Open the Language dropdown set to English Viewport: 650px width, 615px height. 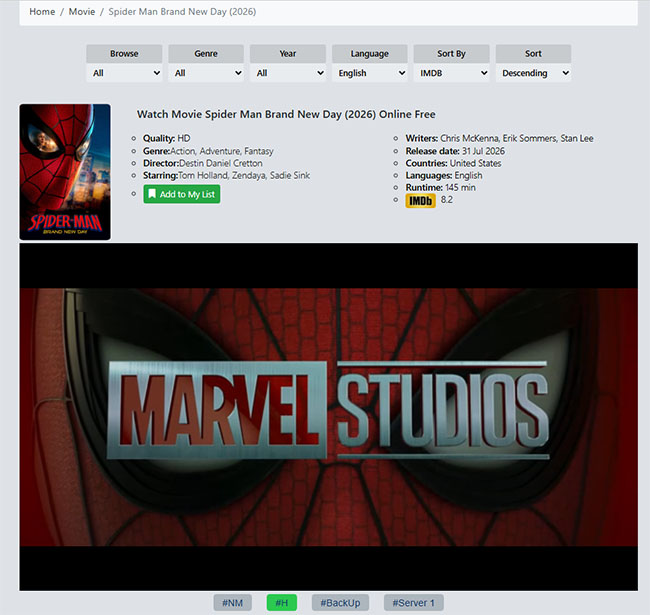tap(369, 73)
